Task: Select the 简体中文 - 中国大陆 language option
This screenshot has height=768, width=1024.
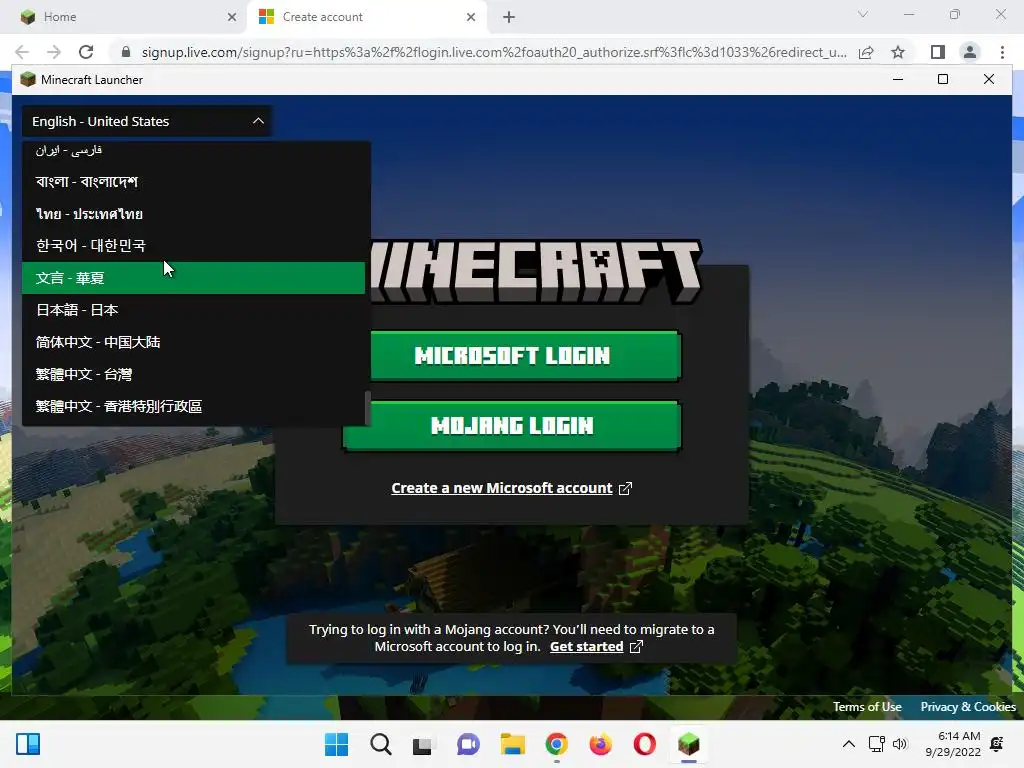Action: click(x=193, y=342)
